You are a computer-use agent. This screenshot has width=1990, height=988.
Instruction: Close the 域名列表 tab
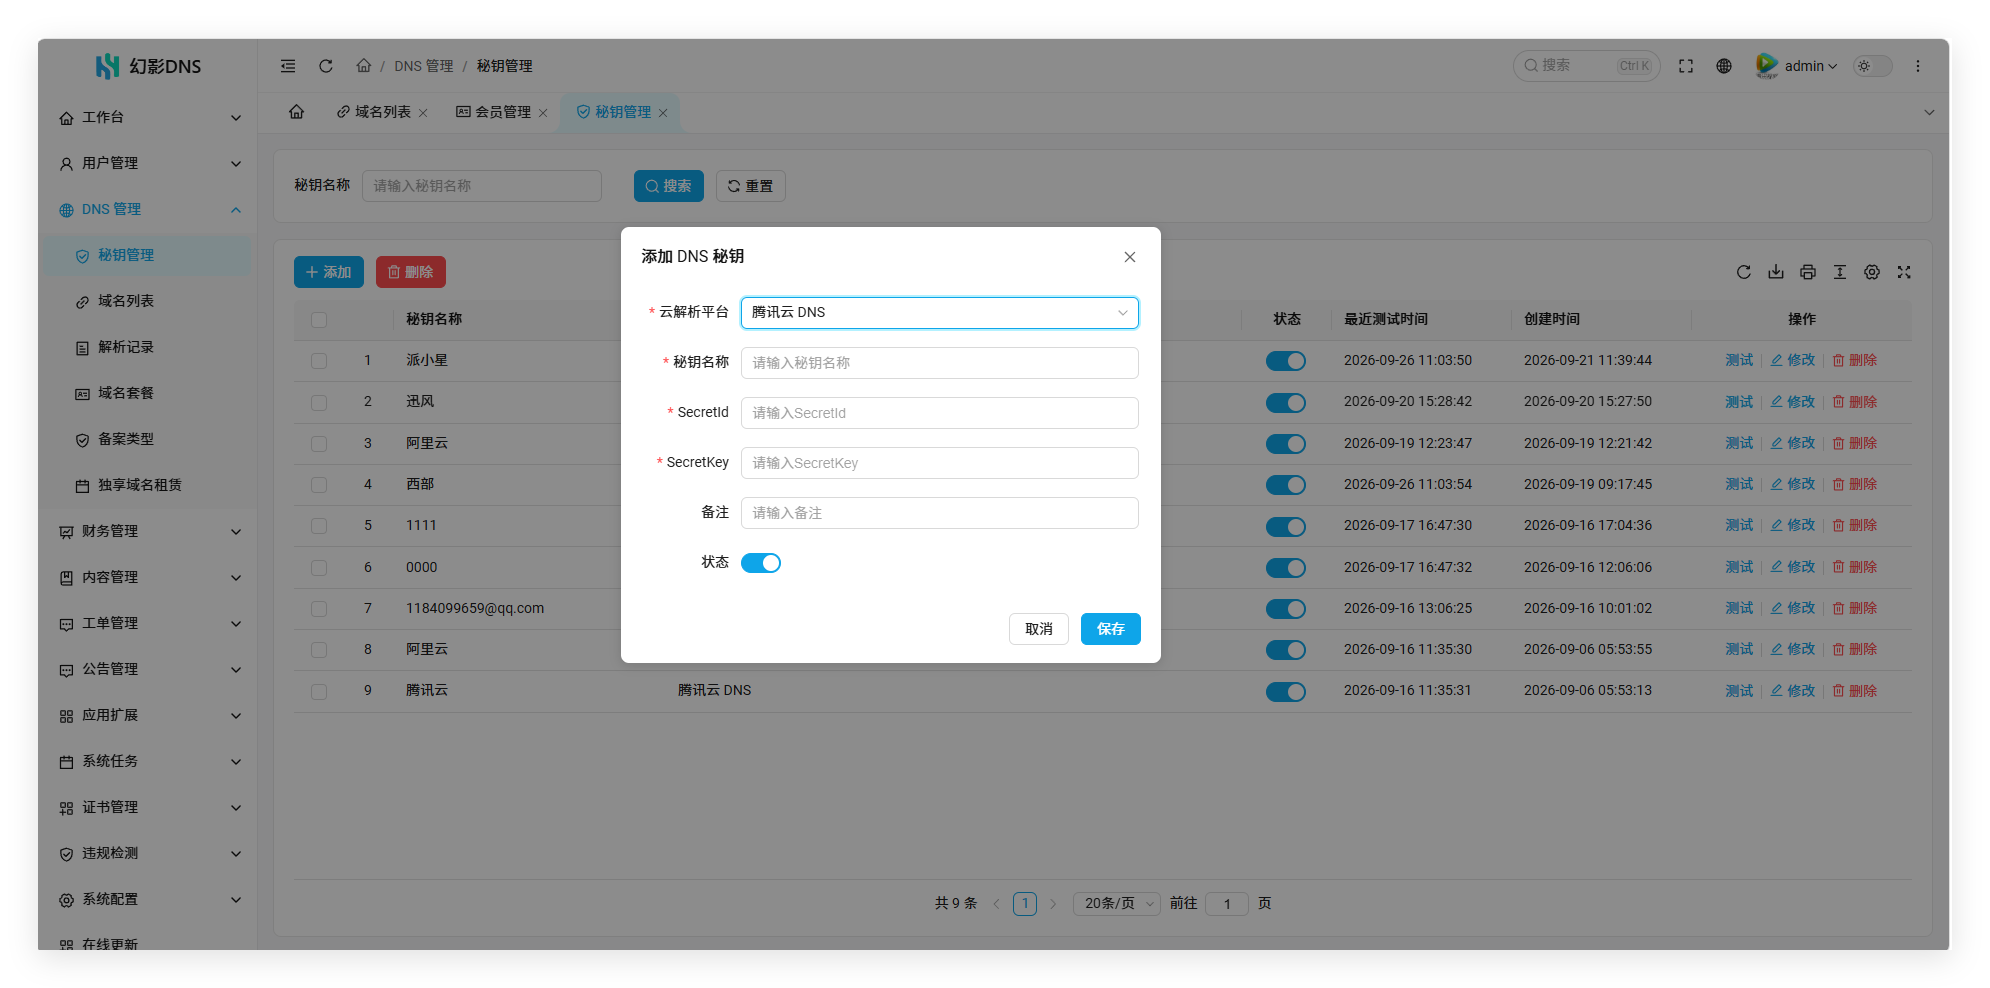pos(423,113)
